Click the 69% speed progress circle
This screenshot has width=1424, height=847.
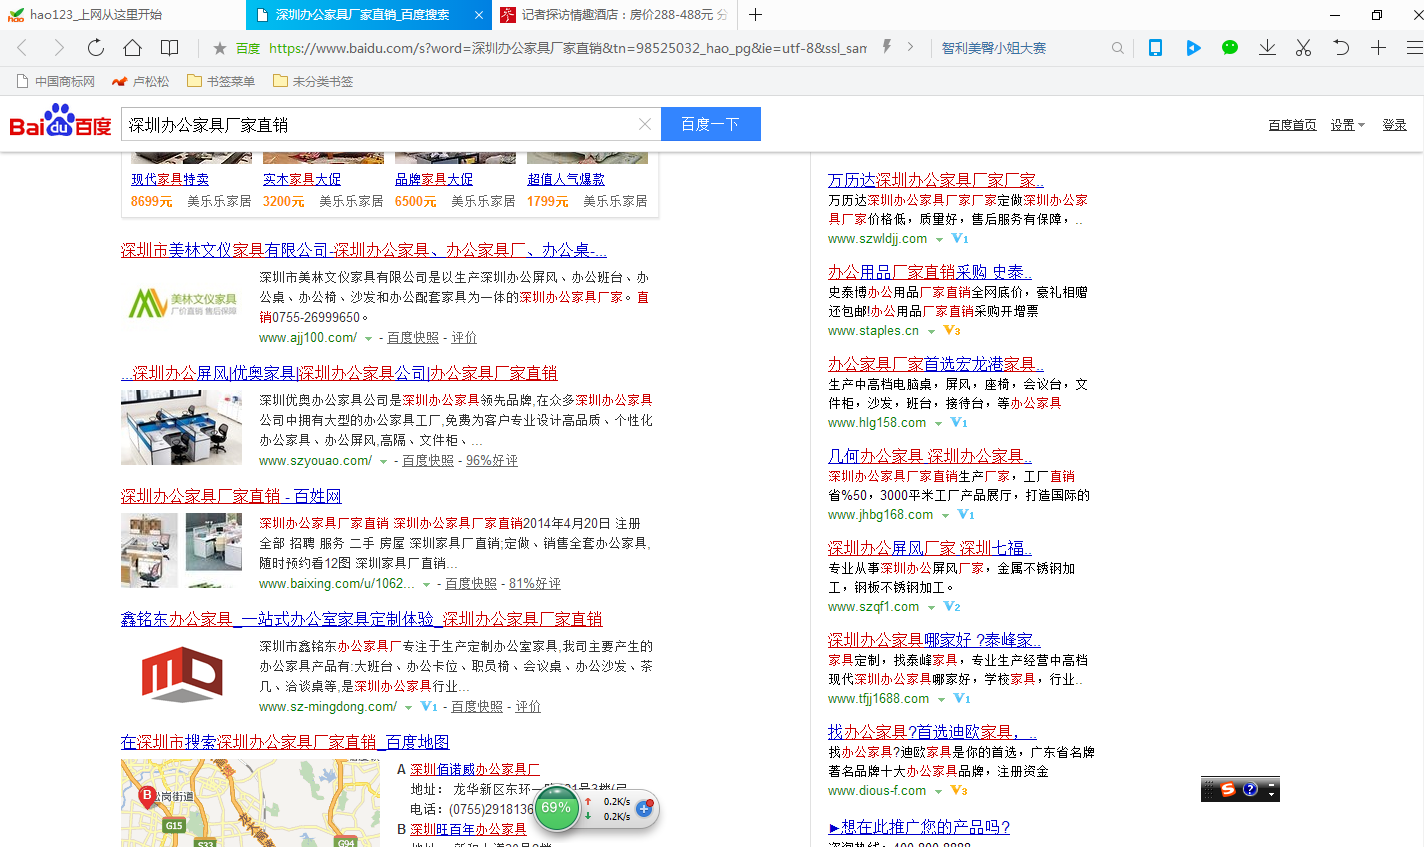point(556,808)
